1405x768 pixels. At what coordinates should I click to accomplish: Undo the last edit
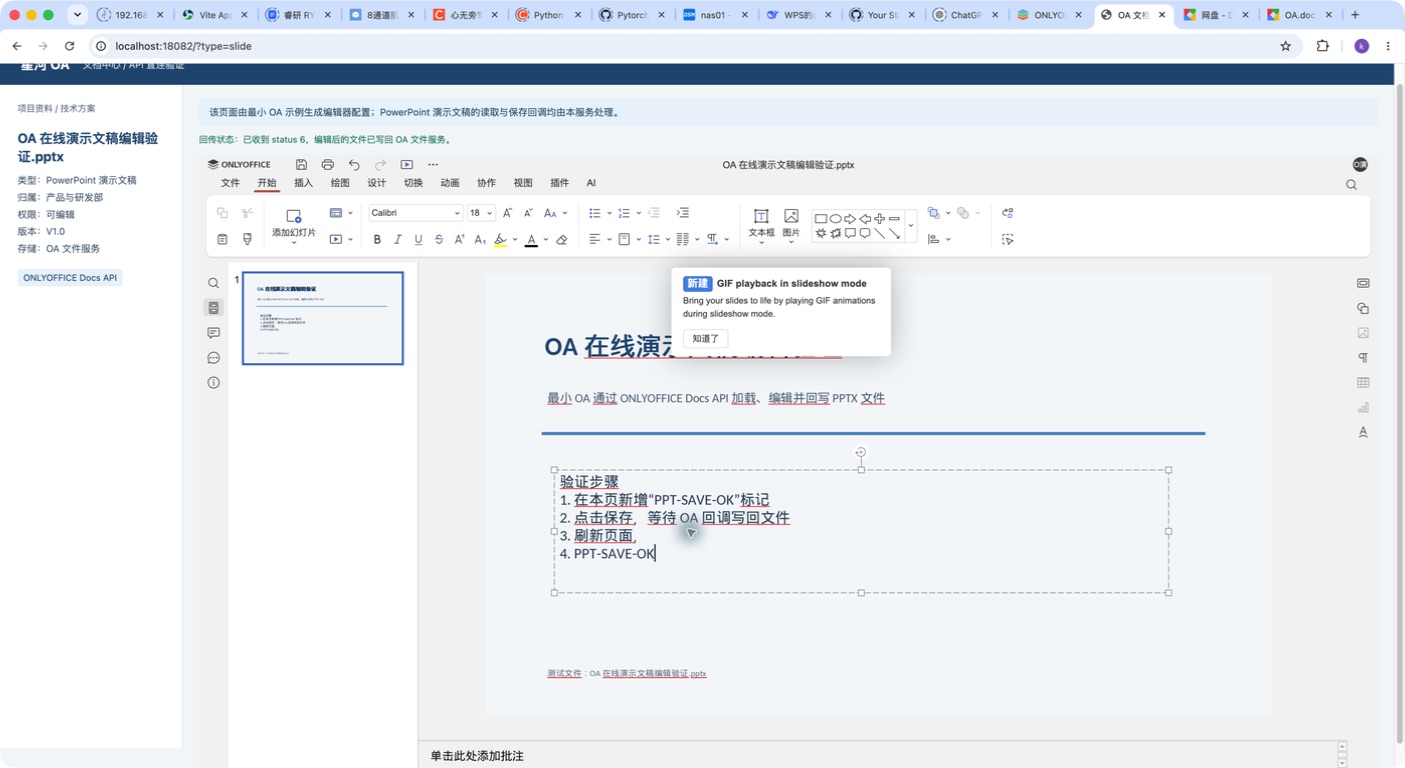coord(354,165)
